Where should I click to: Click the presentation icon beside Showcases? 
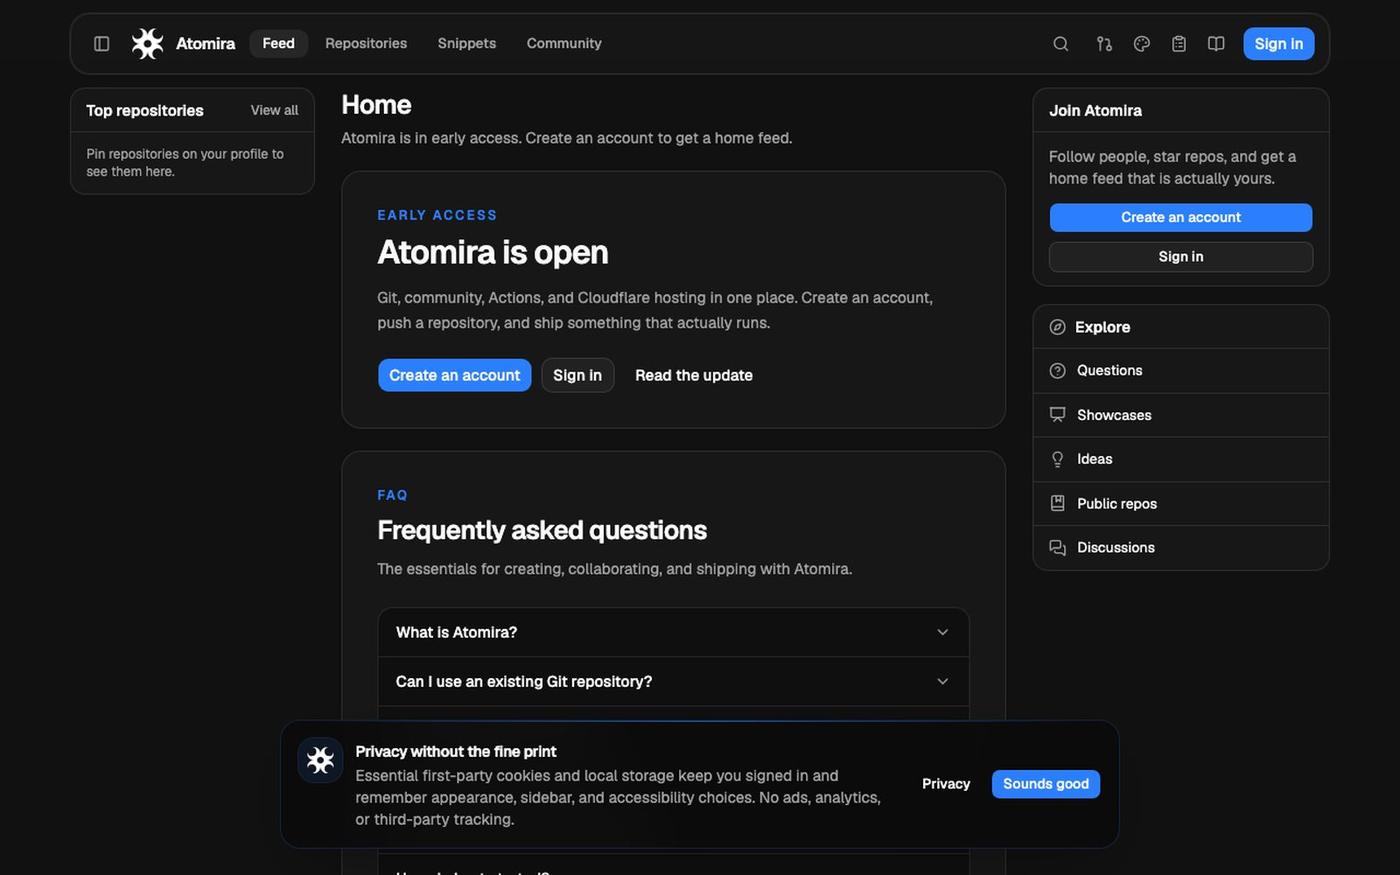[x=1057, y=415]
